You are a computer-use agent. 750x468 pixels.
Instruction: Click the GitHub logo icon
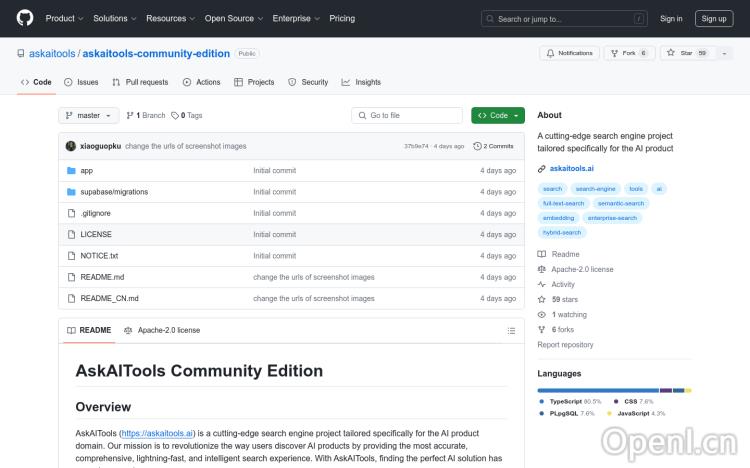(x=25, y=18)
